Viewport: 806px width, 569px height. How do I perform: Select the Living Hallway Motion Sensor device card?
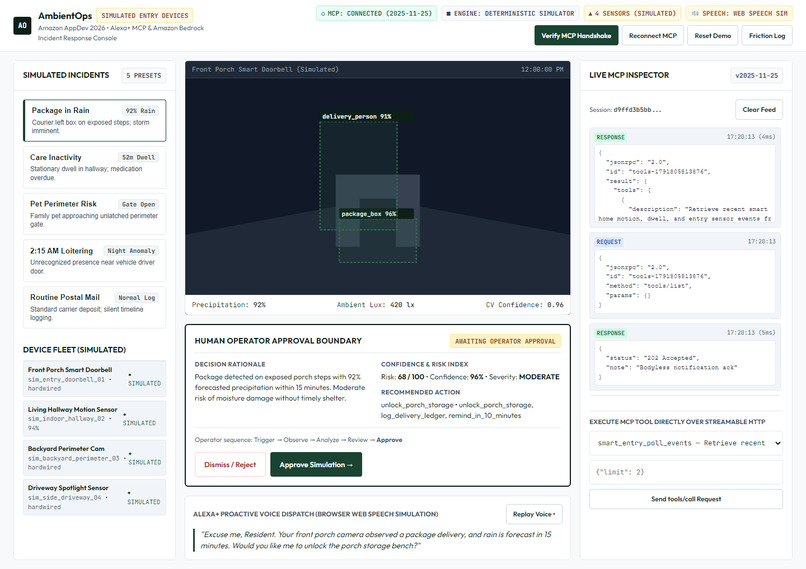click(x=95, y=418)
